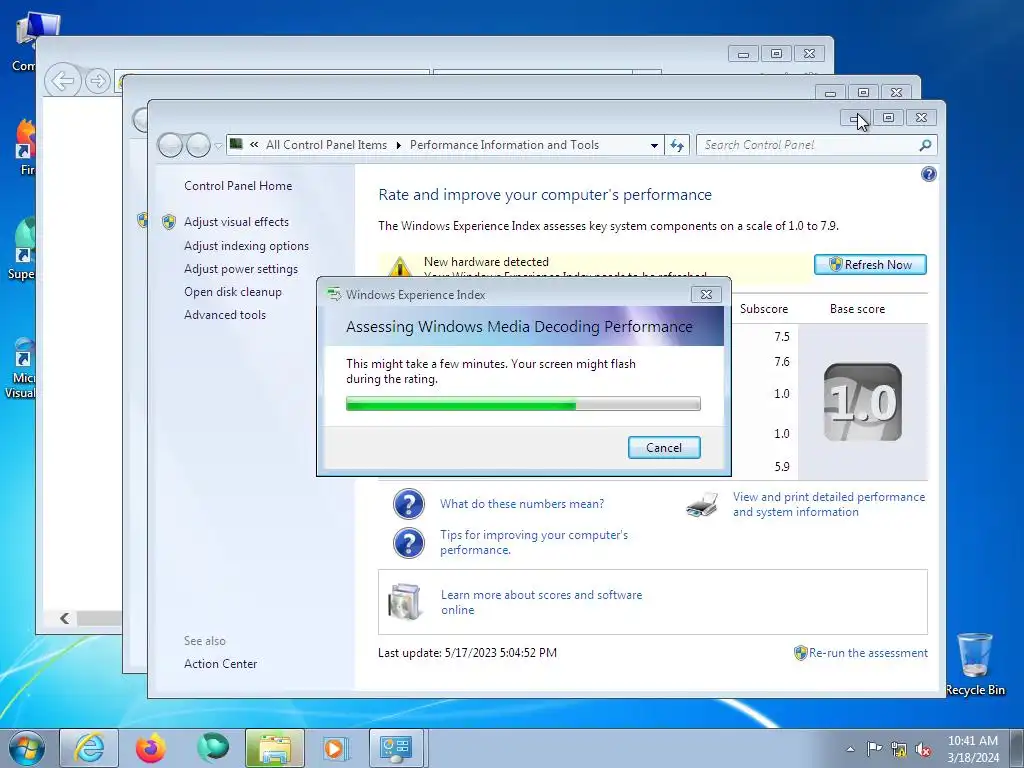Open Control Panel Home
This screenshot has height=768, width=1024.
(x=238, y=185)
